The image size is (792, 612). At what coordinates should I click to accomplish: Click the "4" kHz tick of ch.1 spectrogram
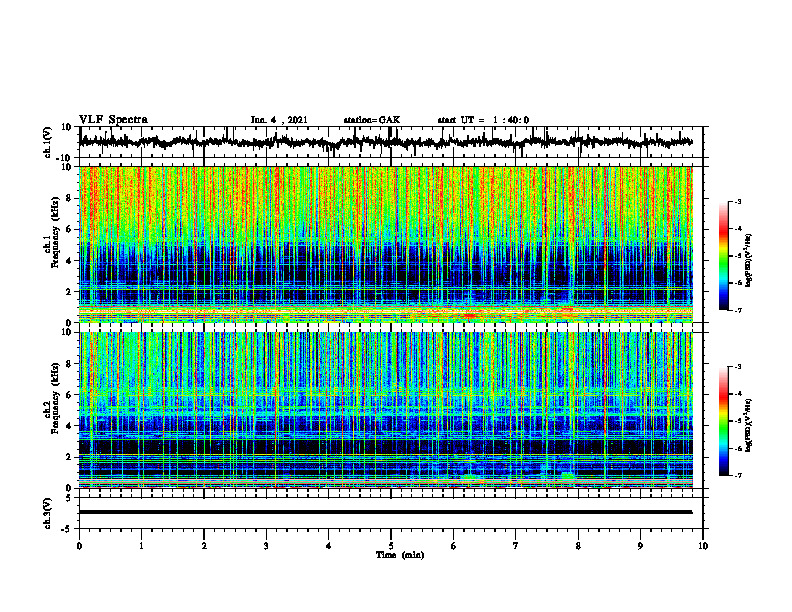coord(69,261)
